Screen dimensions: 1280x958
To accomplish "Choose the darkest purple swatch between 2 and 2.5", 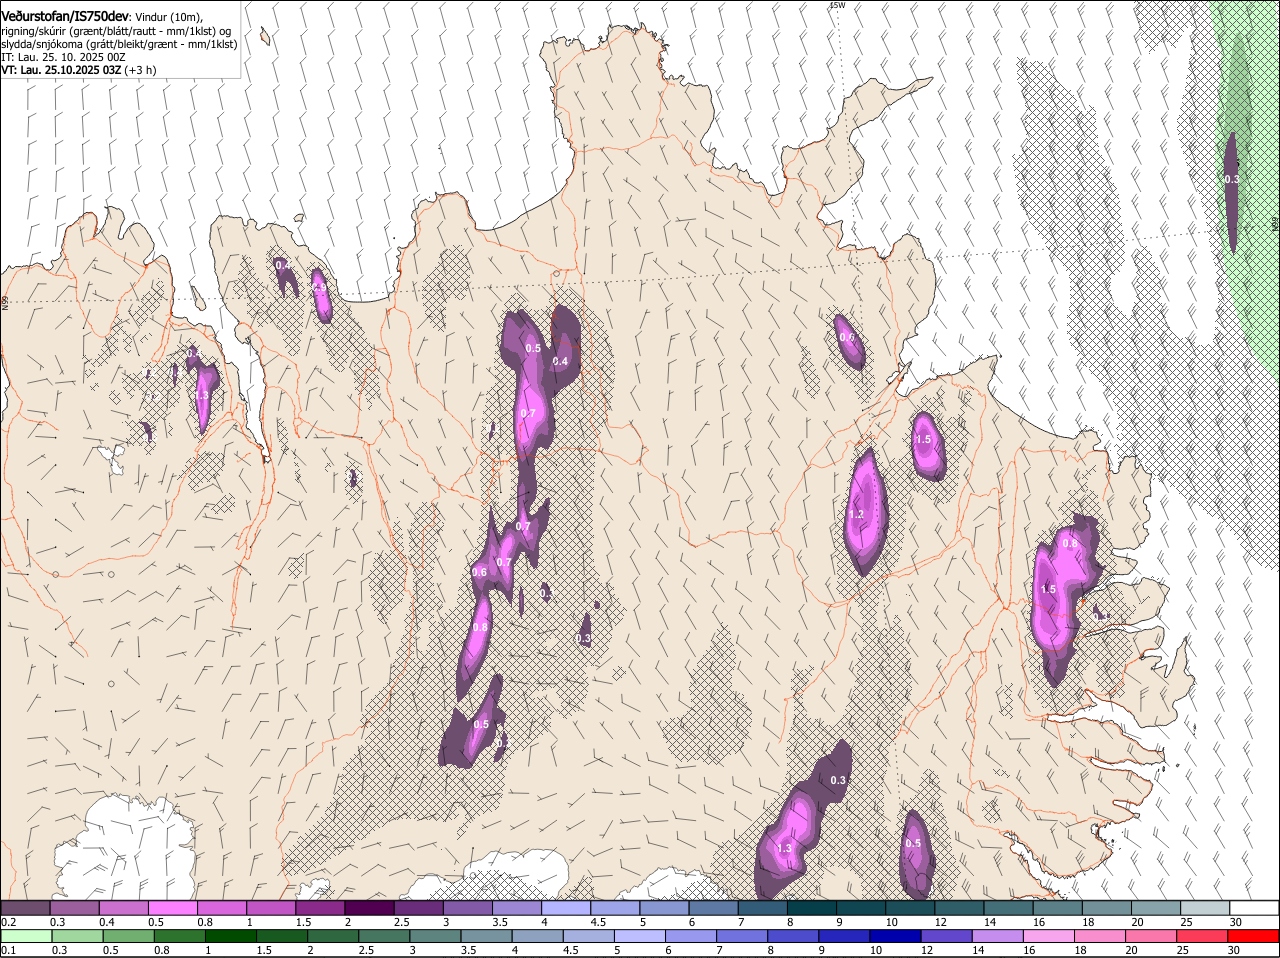I will point(369,907).
